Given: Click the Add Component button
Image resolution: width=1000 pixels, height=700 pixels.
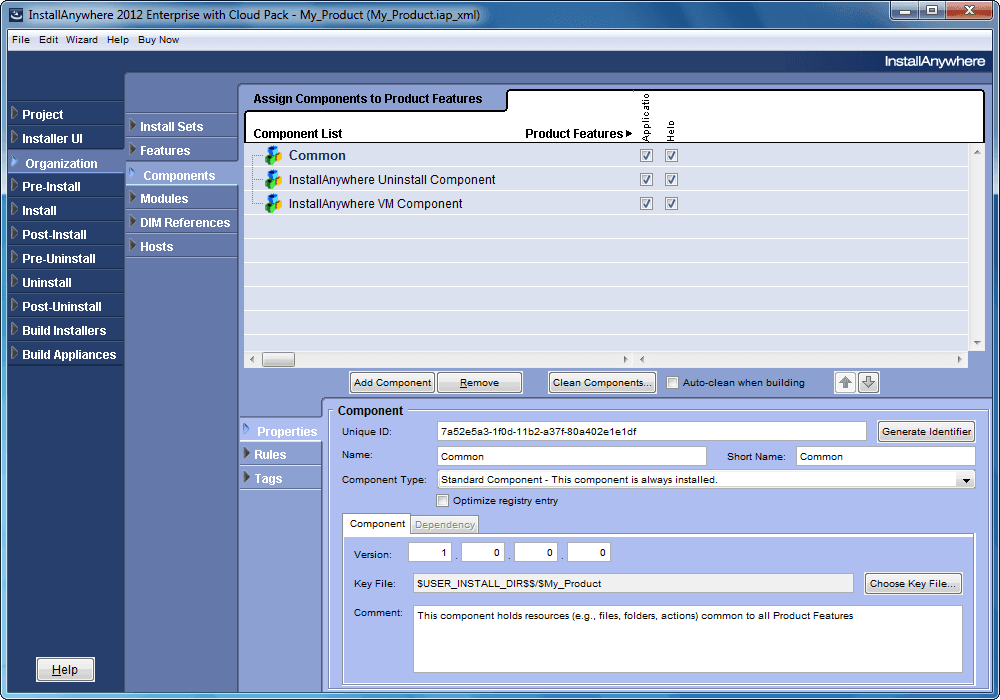Looking at the screenshot, I should point(392,383).
